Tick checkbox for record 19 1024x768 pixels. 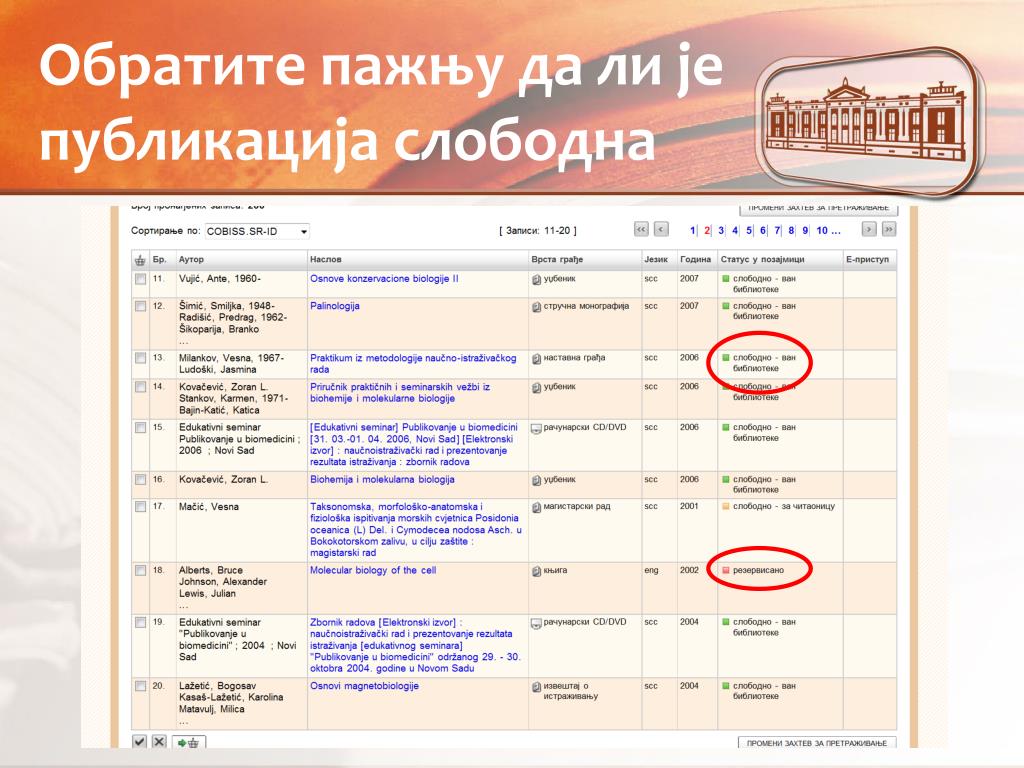tap(140, 623)
